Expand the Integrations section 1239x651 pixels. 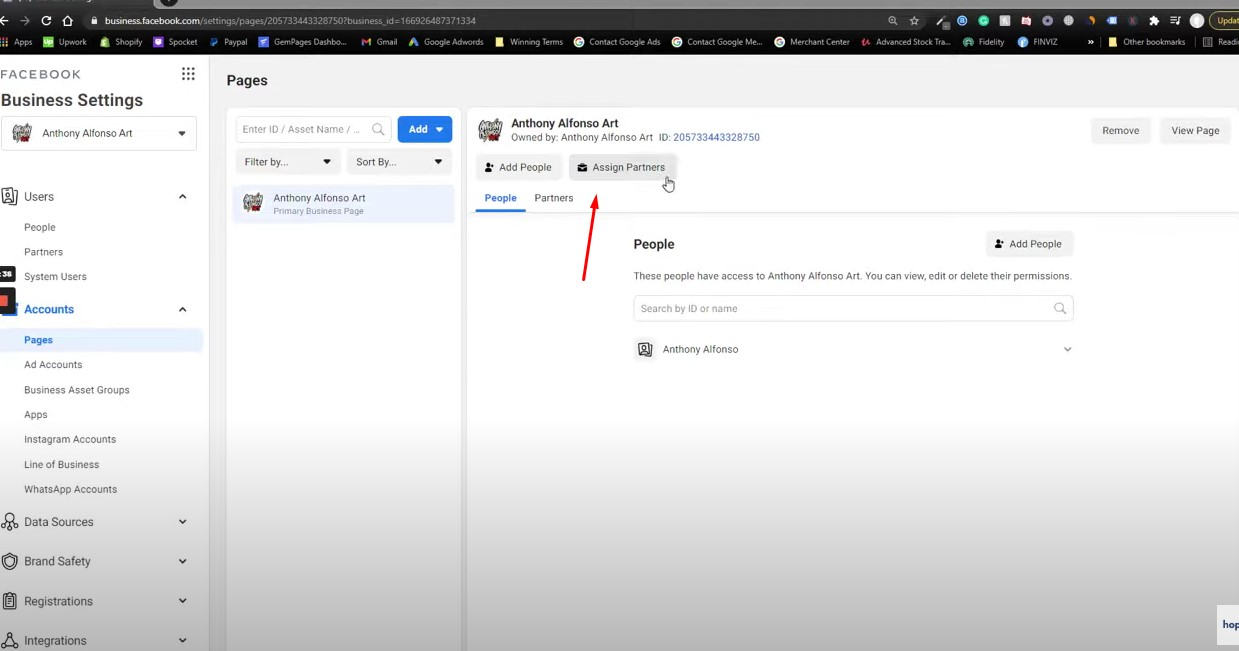(x=182, y=641)
